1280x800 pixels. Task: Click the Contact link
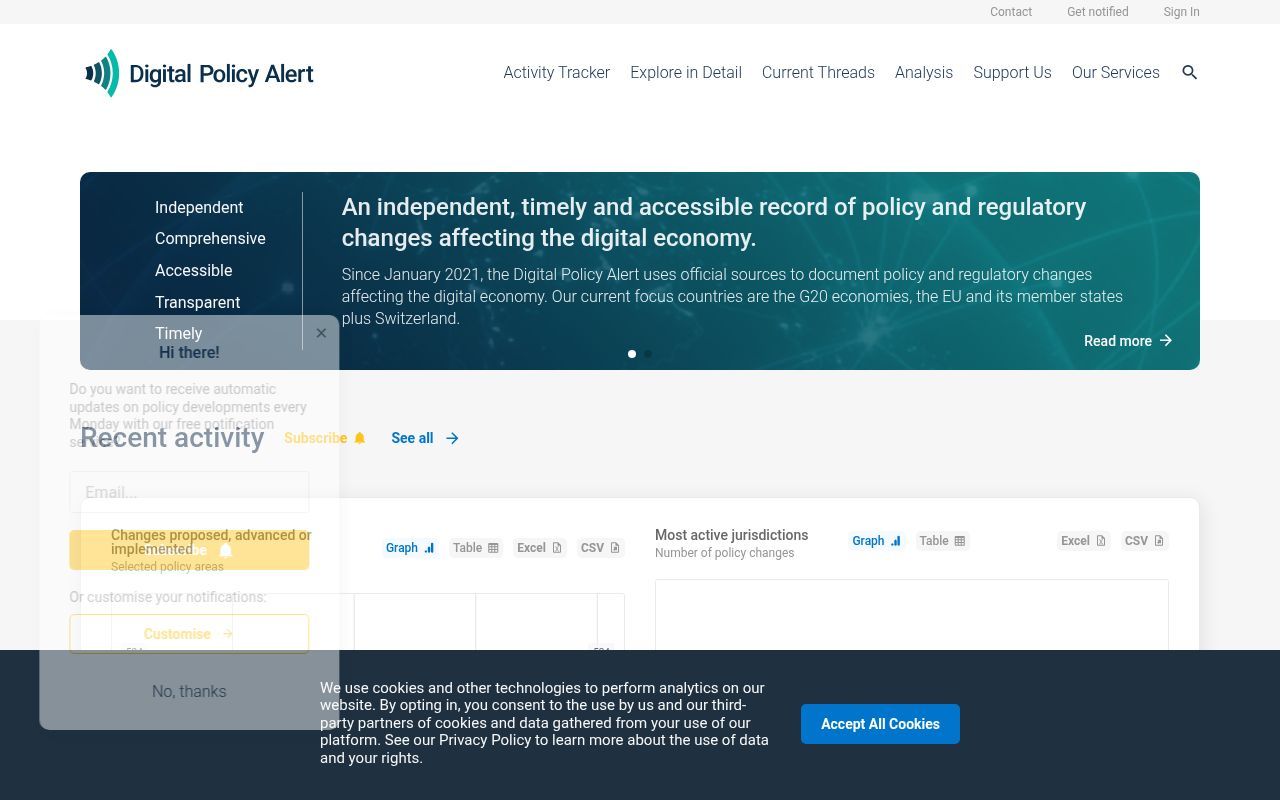[x=1011, y=12]
